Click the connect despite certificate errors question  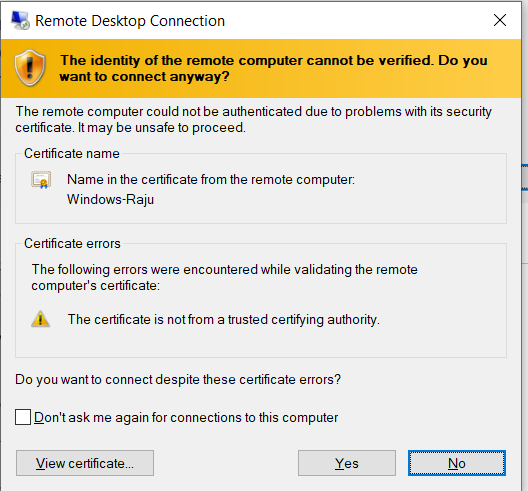click(x=178, y=380)
